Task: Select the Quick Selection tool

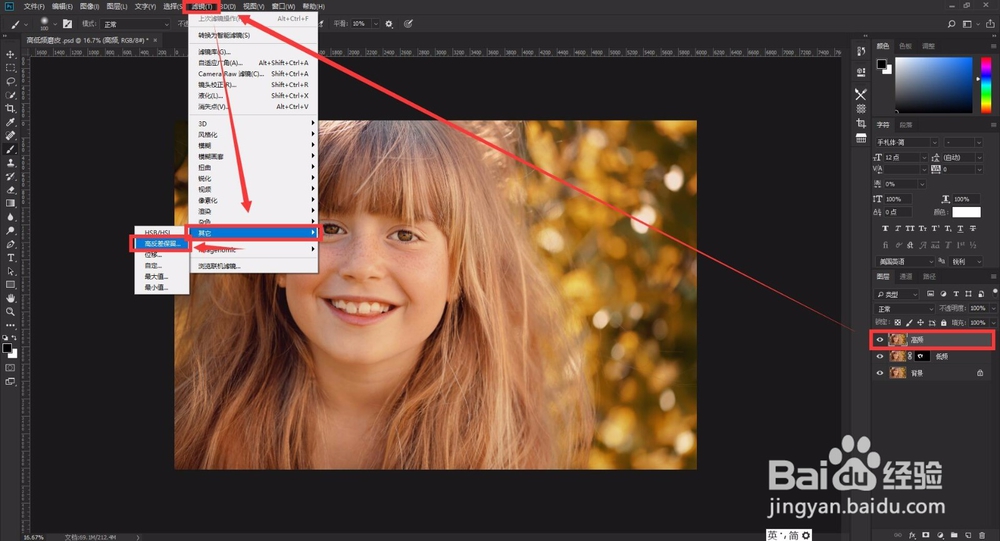Action: click(x=10, y=95)
